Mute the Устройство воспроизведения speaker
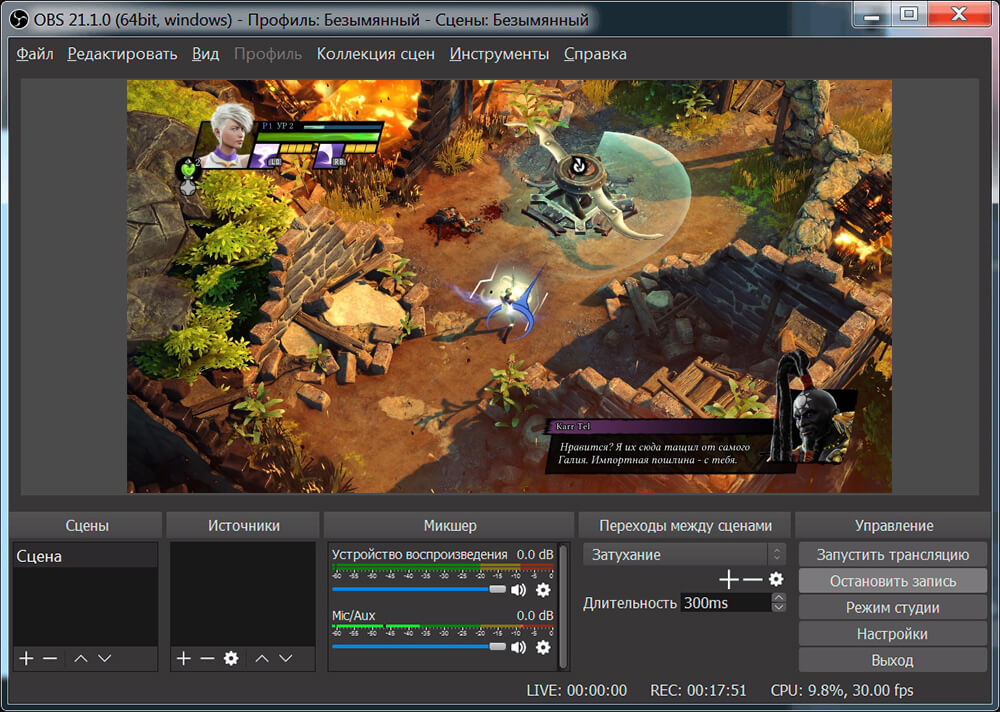This screenshot has width=1000, height=712. click(518, 590)
